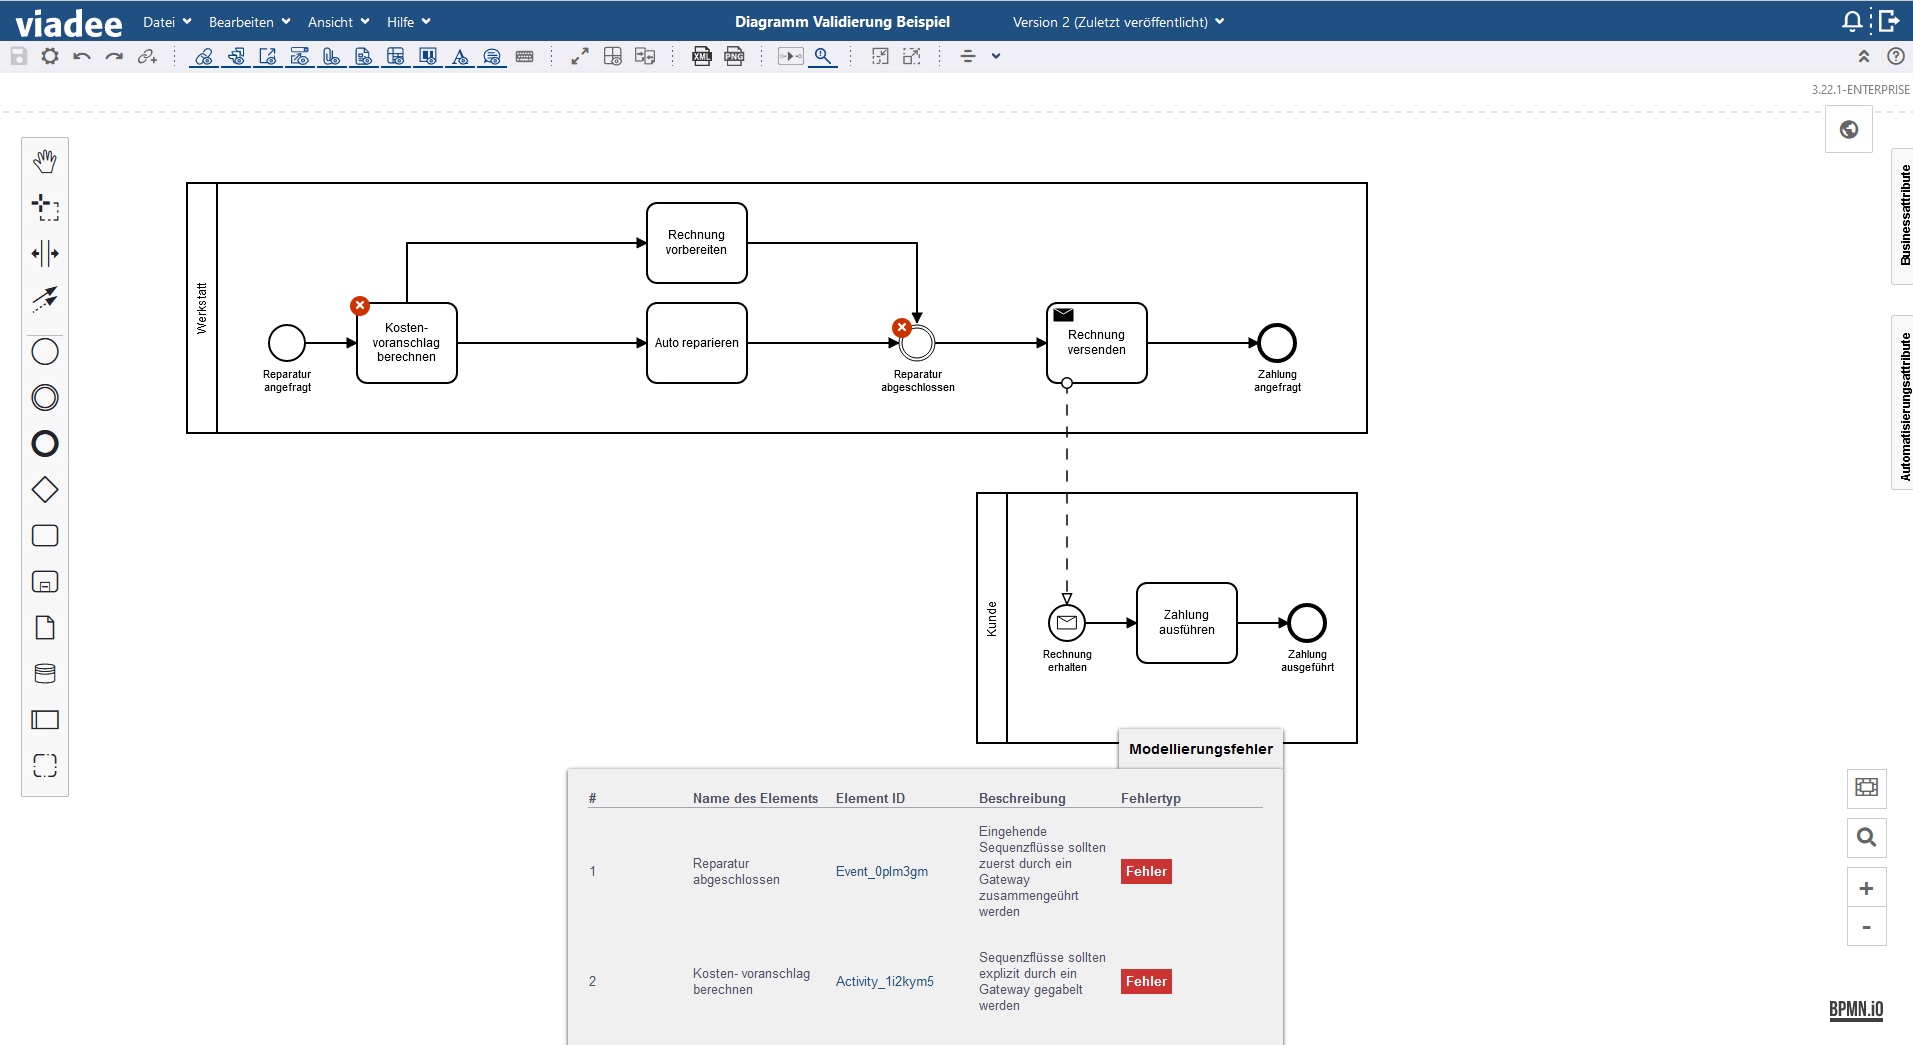Screen dimensions: 1913x1045
Task: Click Fehler badge for Reparatur abgeschlossen
Action: tap(1146, 872)
